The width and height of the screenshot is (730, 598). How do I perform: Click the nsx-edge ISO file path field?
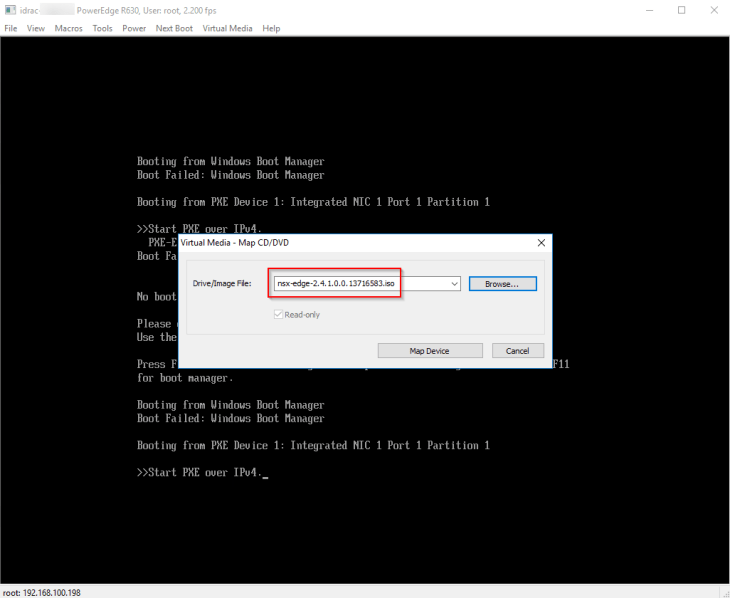(360, 284)
